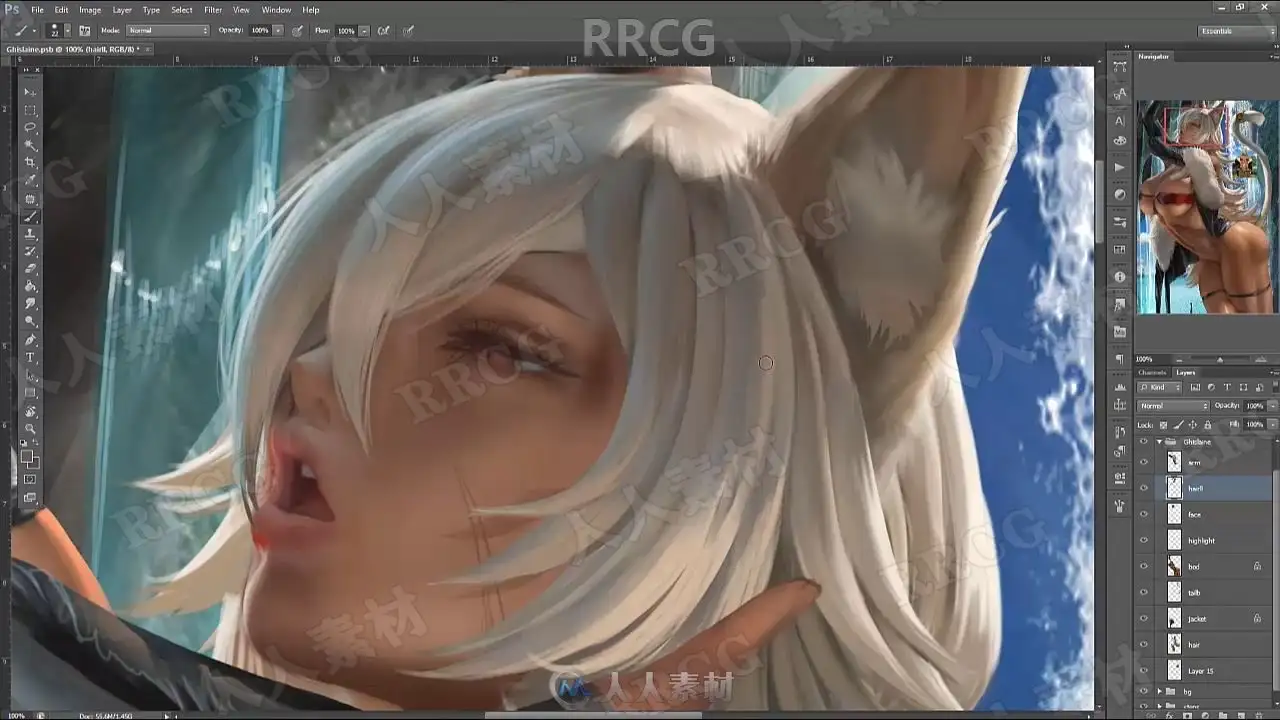
Task: Select the Smudge tool
Action: pos(30,304)
